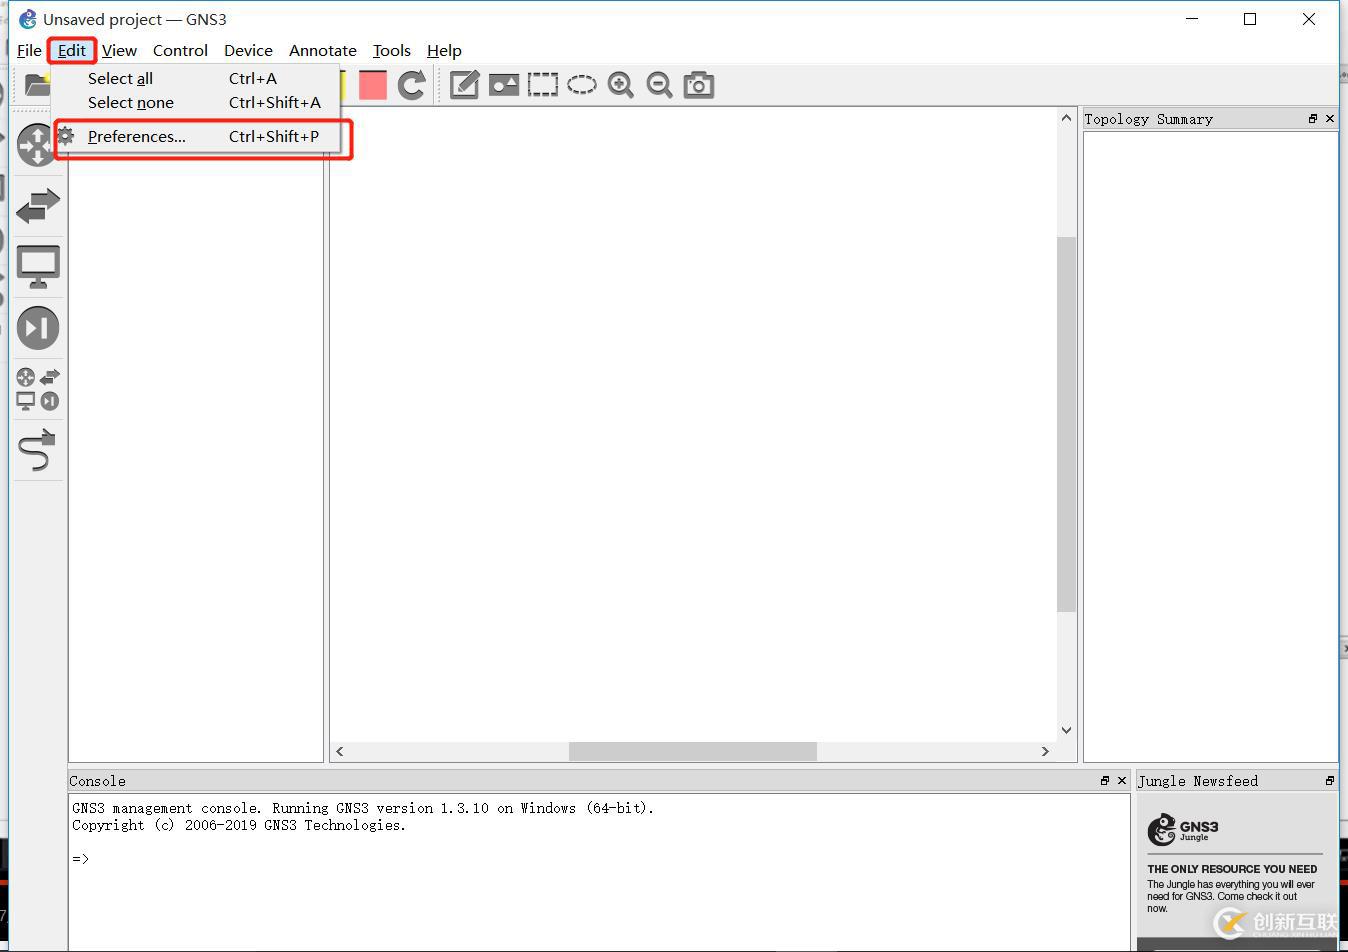Close the open Edit menu
The height and width of the screenshot is (952, 1348).
(x=72, y=50)
